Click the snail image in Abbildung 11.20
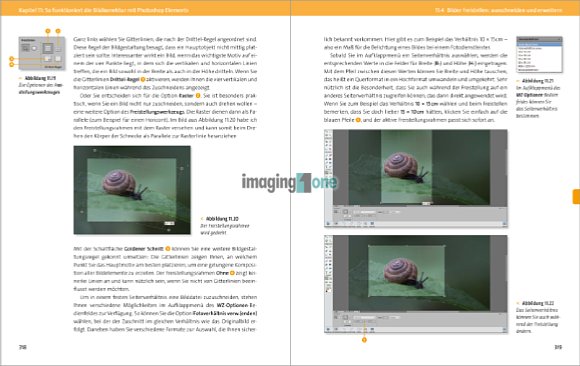Viewport: 580px width, 366px height. [132, 190]
